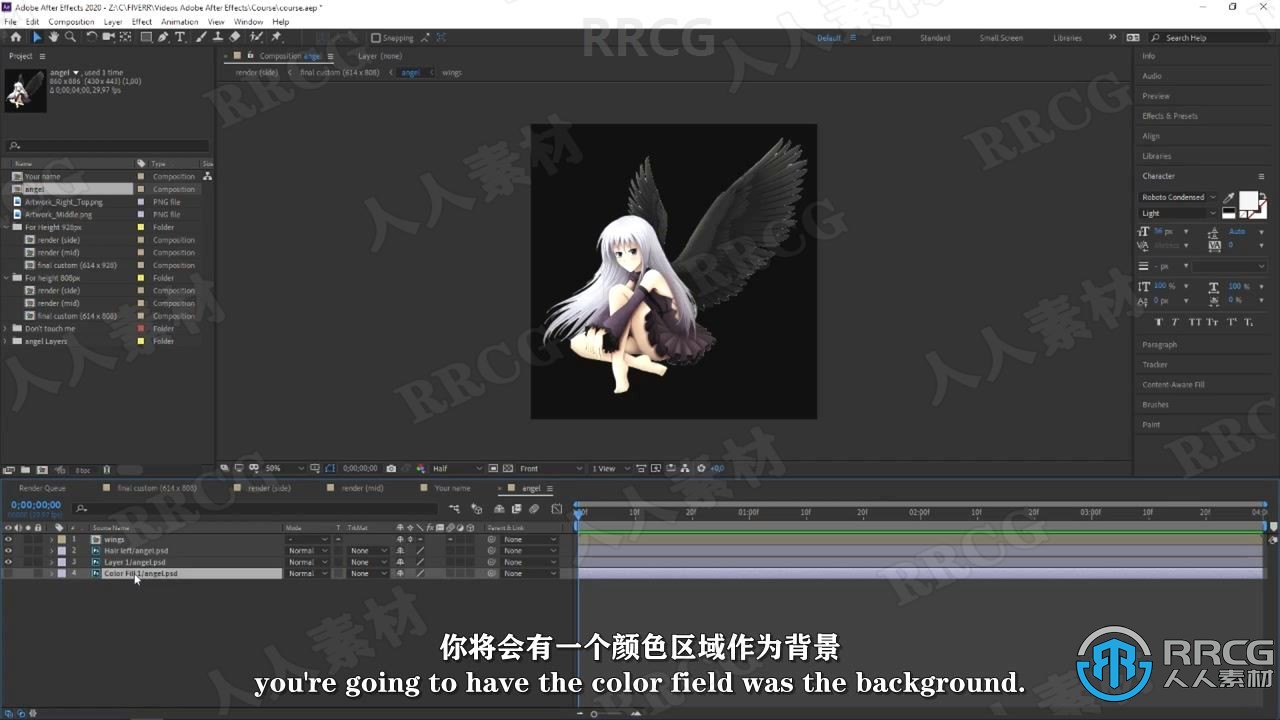Toggle the transparency grid in the viewer
The height and width of the screenshot is (720, 1280).
click(x=507, y=468)
